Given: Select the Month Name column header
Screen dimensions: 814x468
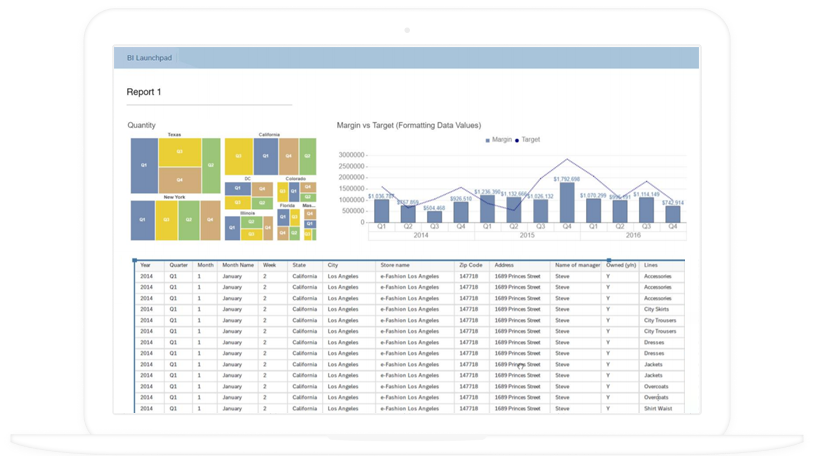Looking at the screenshot, I should click(238, 266).
